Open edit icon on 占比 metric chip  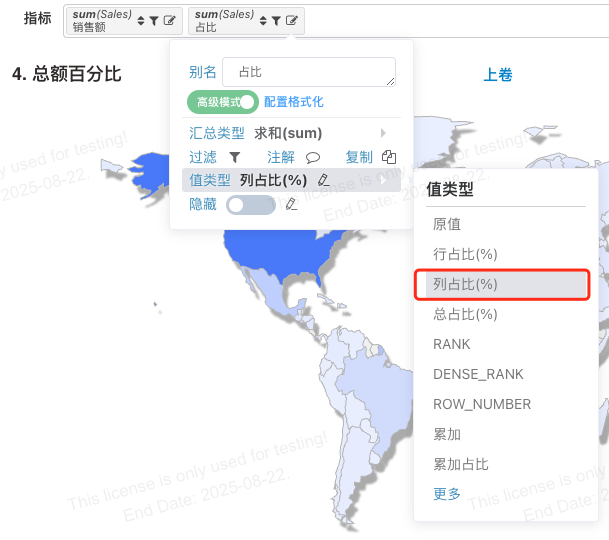tap(292, 20)
